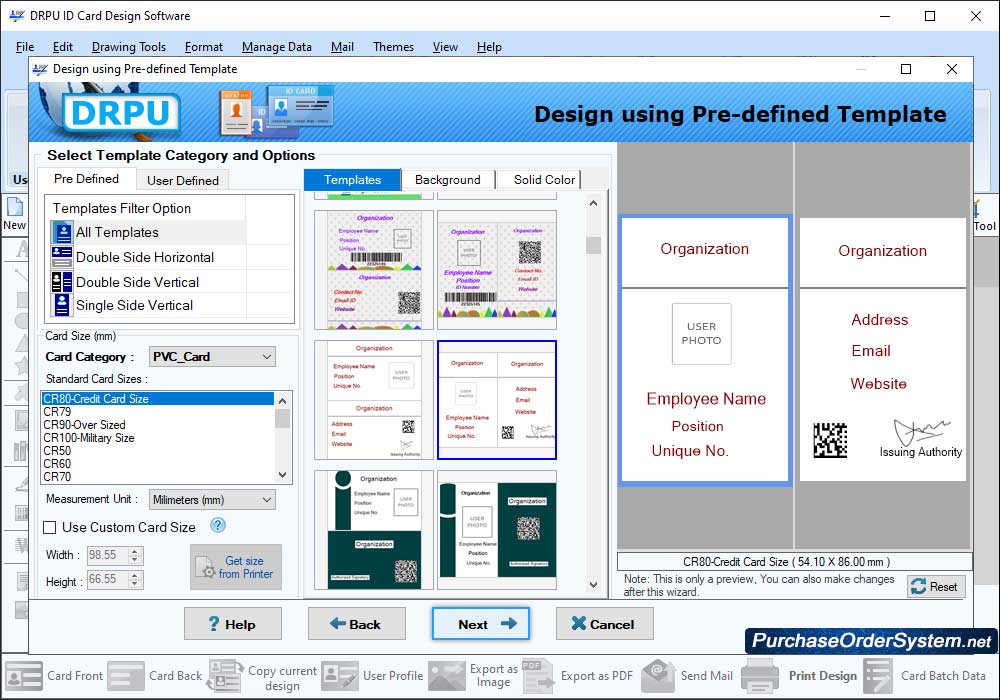Image resolution: width=1000 pixels, height=700 pixels.
Task: Open the View menu
Action: click(445, 47)
